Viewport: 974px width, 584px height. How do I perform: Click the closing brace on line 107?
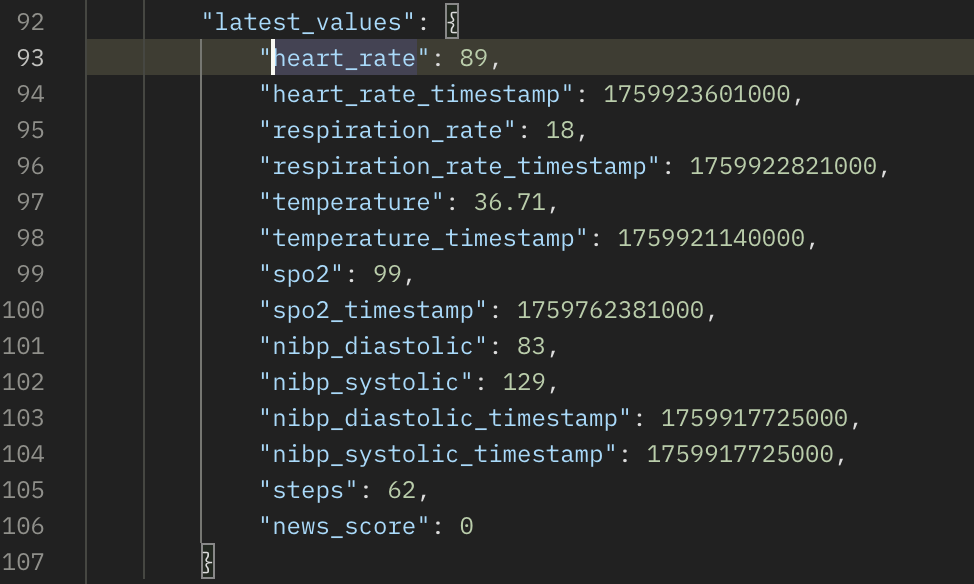[x=208, y=561]
